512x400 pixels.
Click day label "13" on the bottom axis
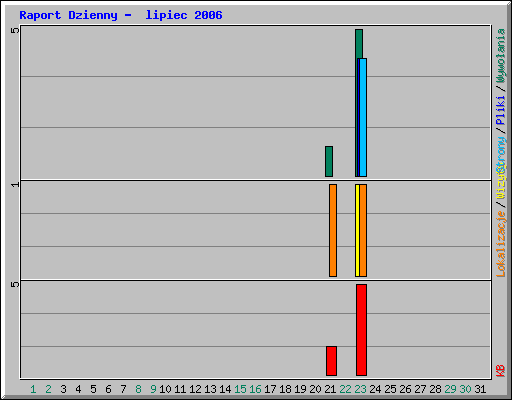[x=210, y=389]
